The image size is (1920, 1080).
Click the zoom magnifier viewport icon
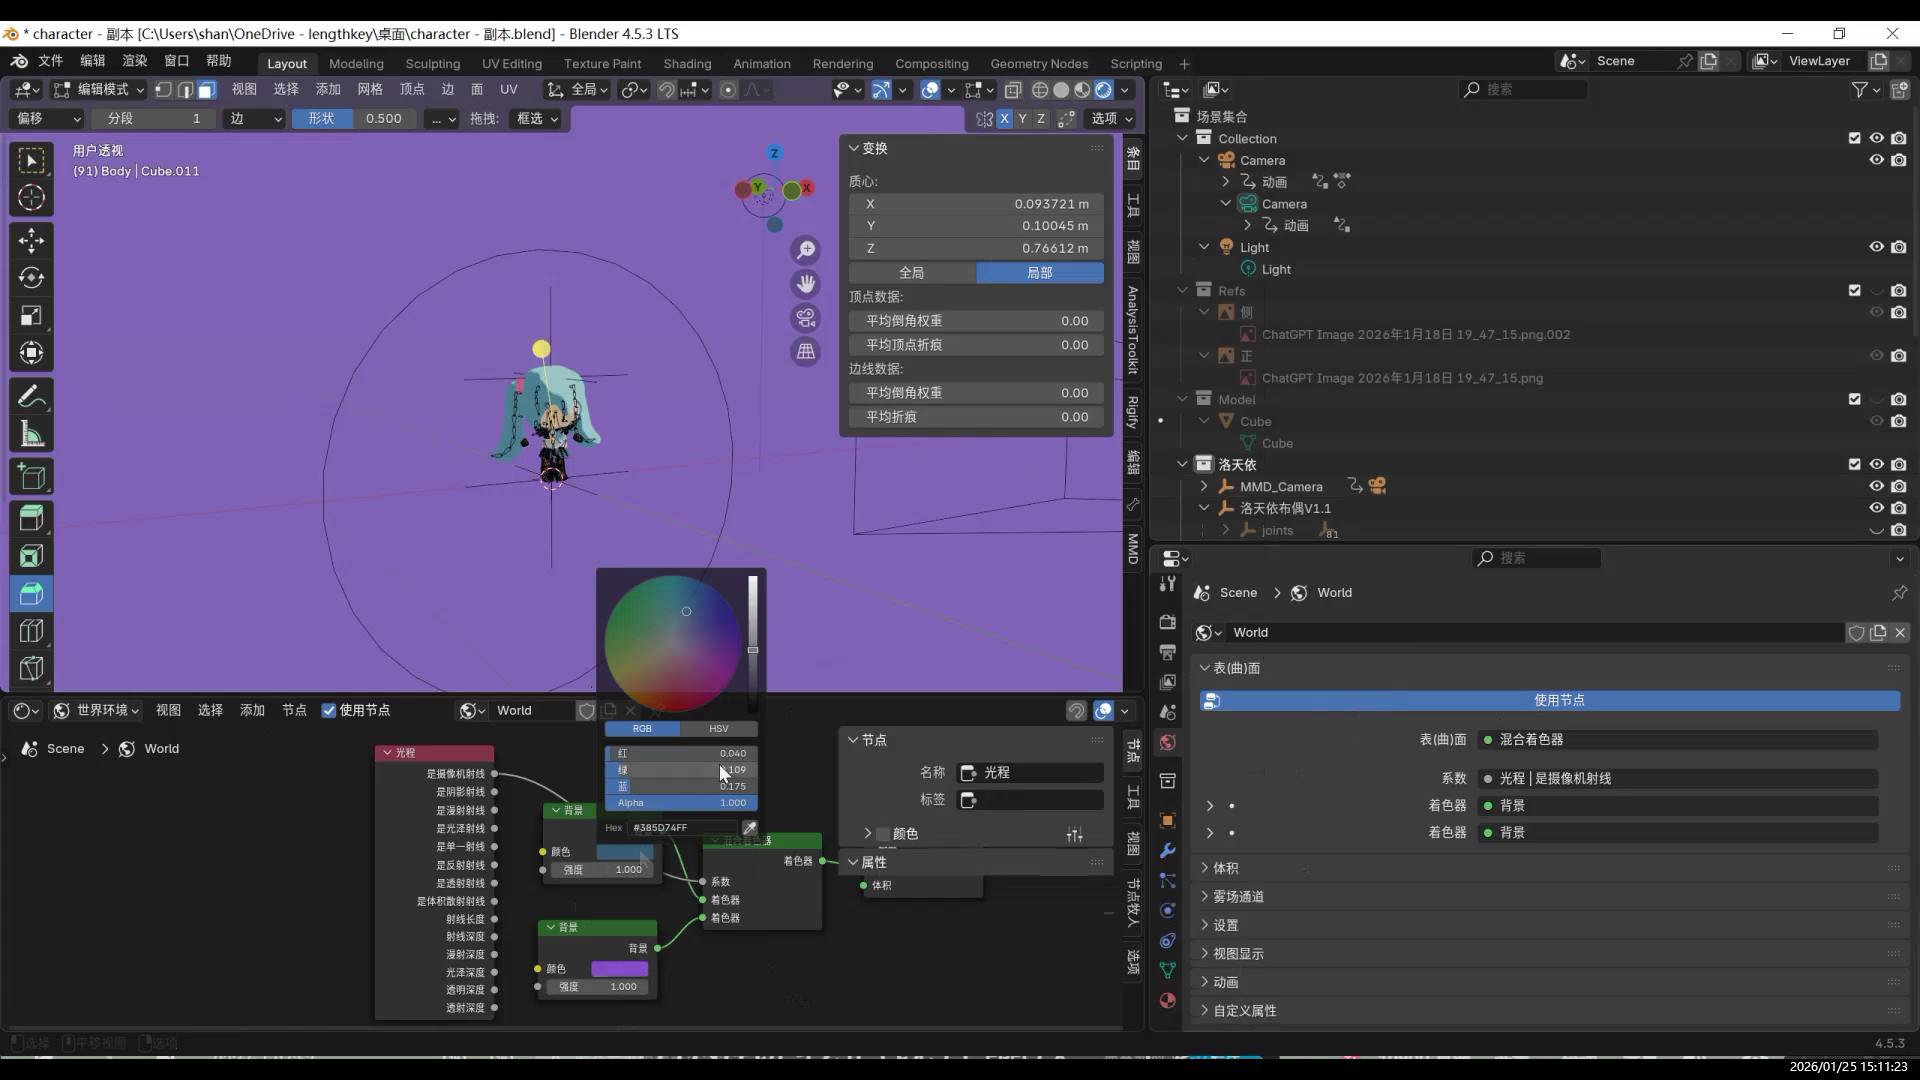coord(805,250)
